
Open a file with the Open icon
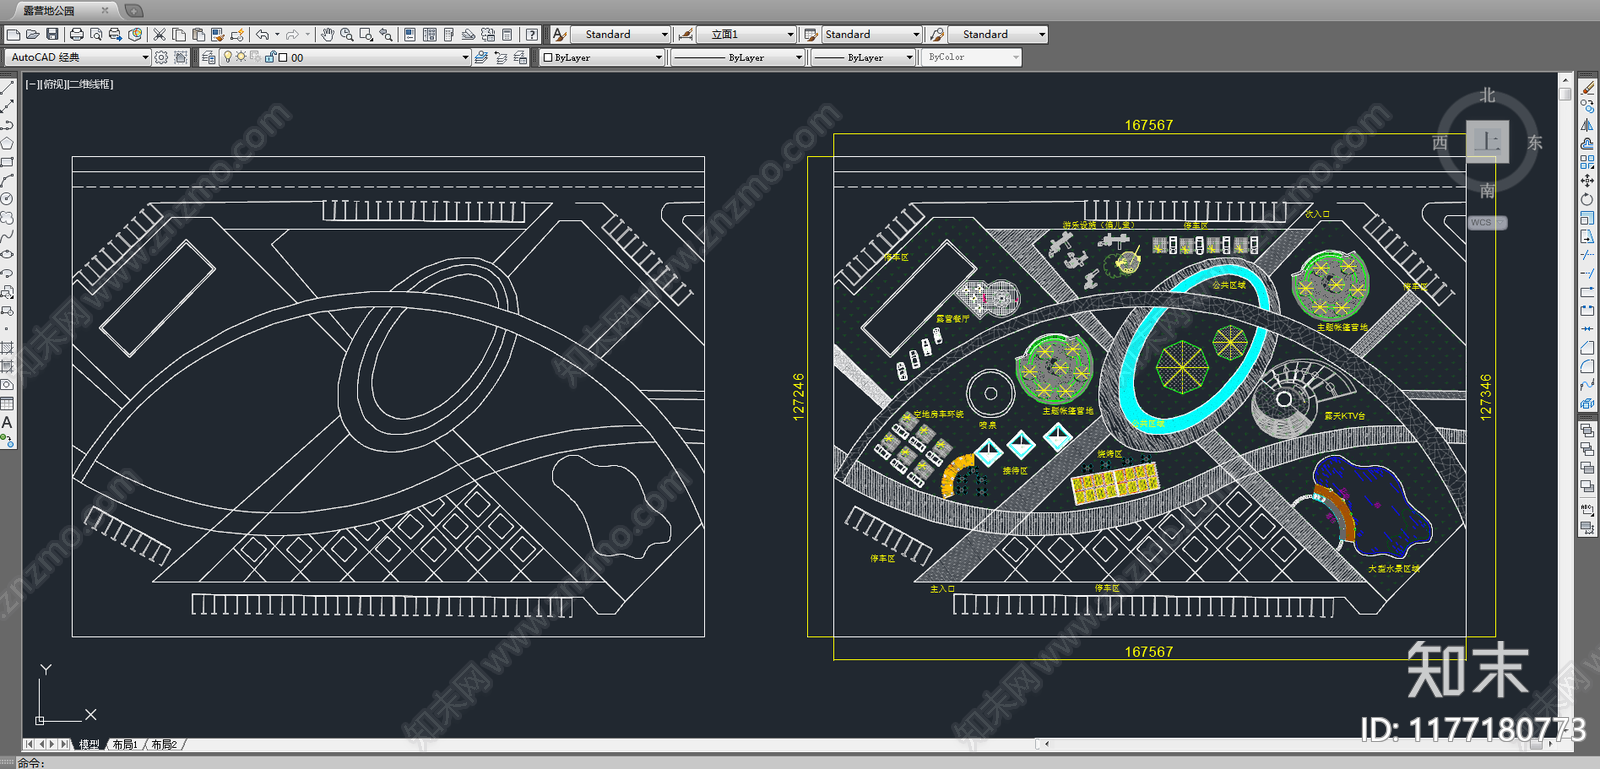click(x=32, y=34)
